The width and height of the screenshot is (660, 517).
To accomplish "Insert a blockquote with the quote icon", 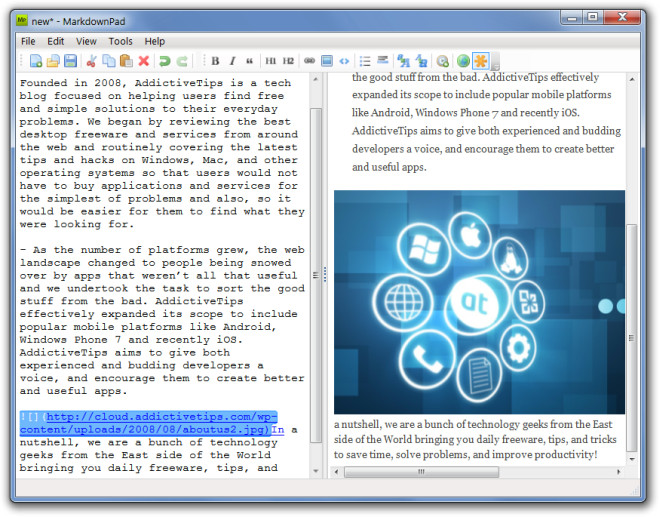I will (x=250, y=61).
